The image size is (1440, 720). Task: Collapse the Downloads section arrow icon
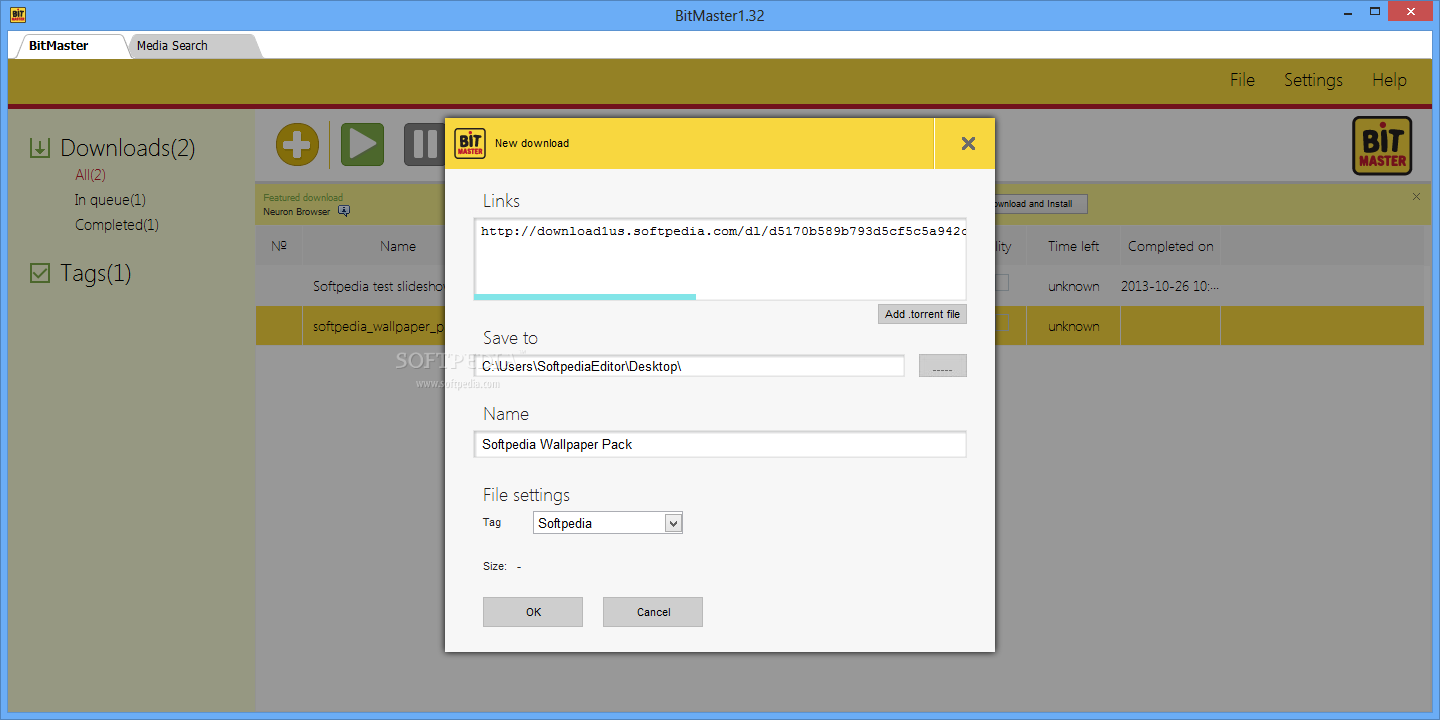click(39, 148)
